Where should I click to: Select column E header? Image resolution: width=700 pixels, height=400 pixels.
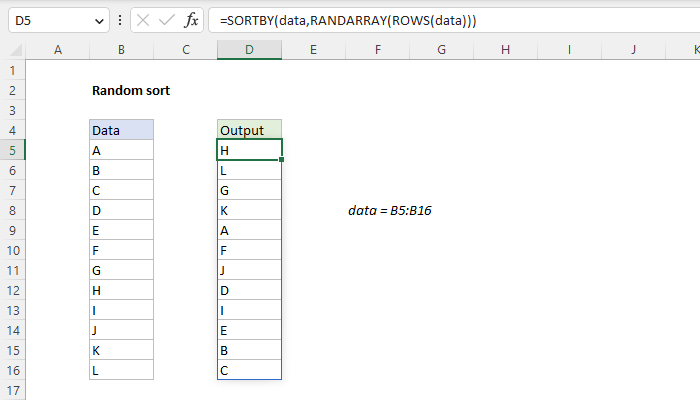click(313, 50)
